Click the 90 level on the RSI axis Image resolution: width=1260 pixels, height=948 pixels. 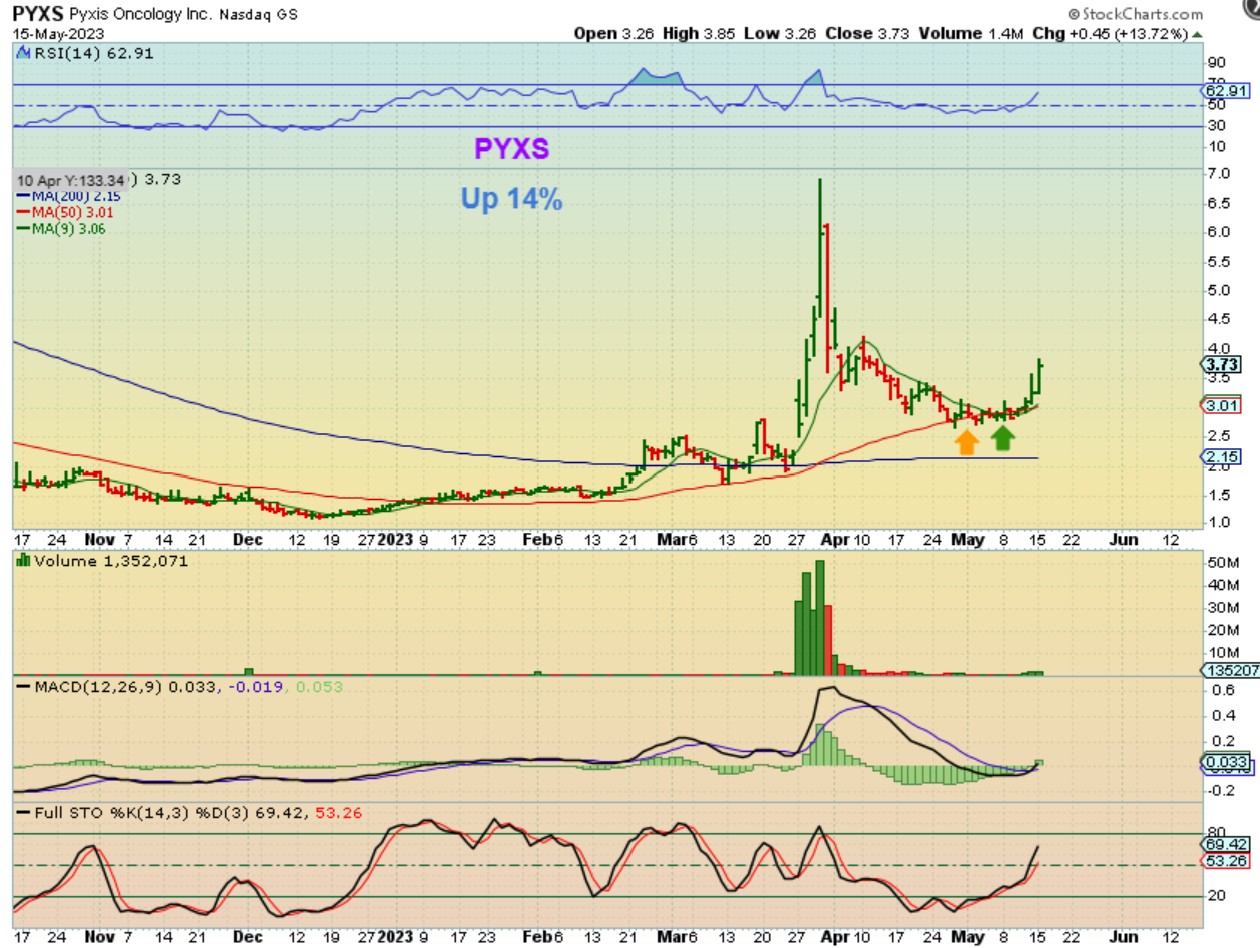(x=1216, y=63)
